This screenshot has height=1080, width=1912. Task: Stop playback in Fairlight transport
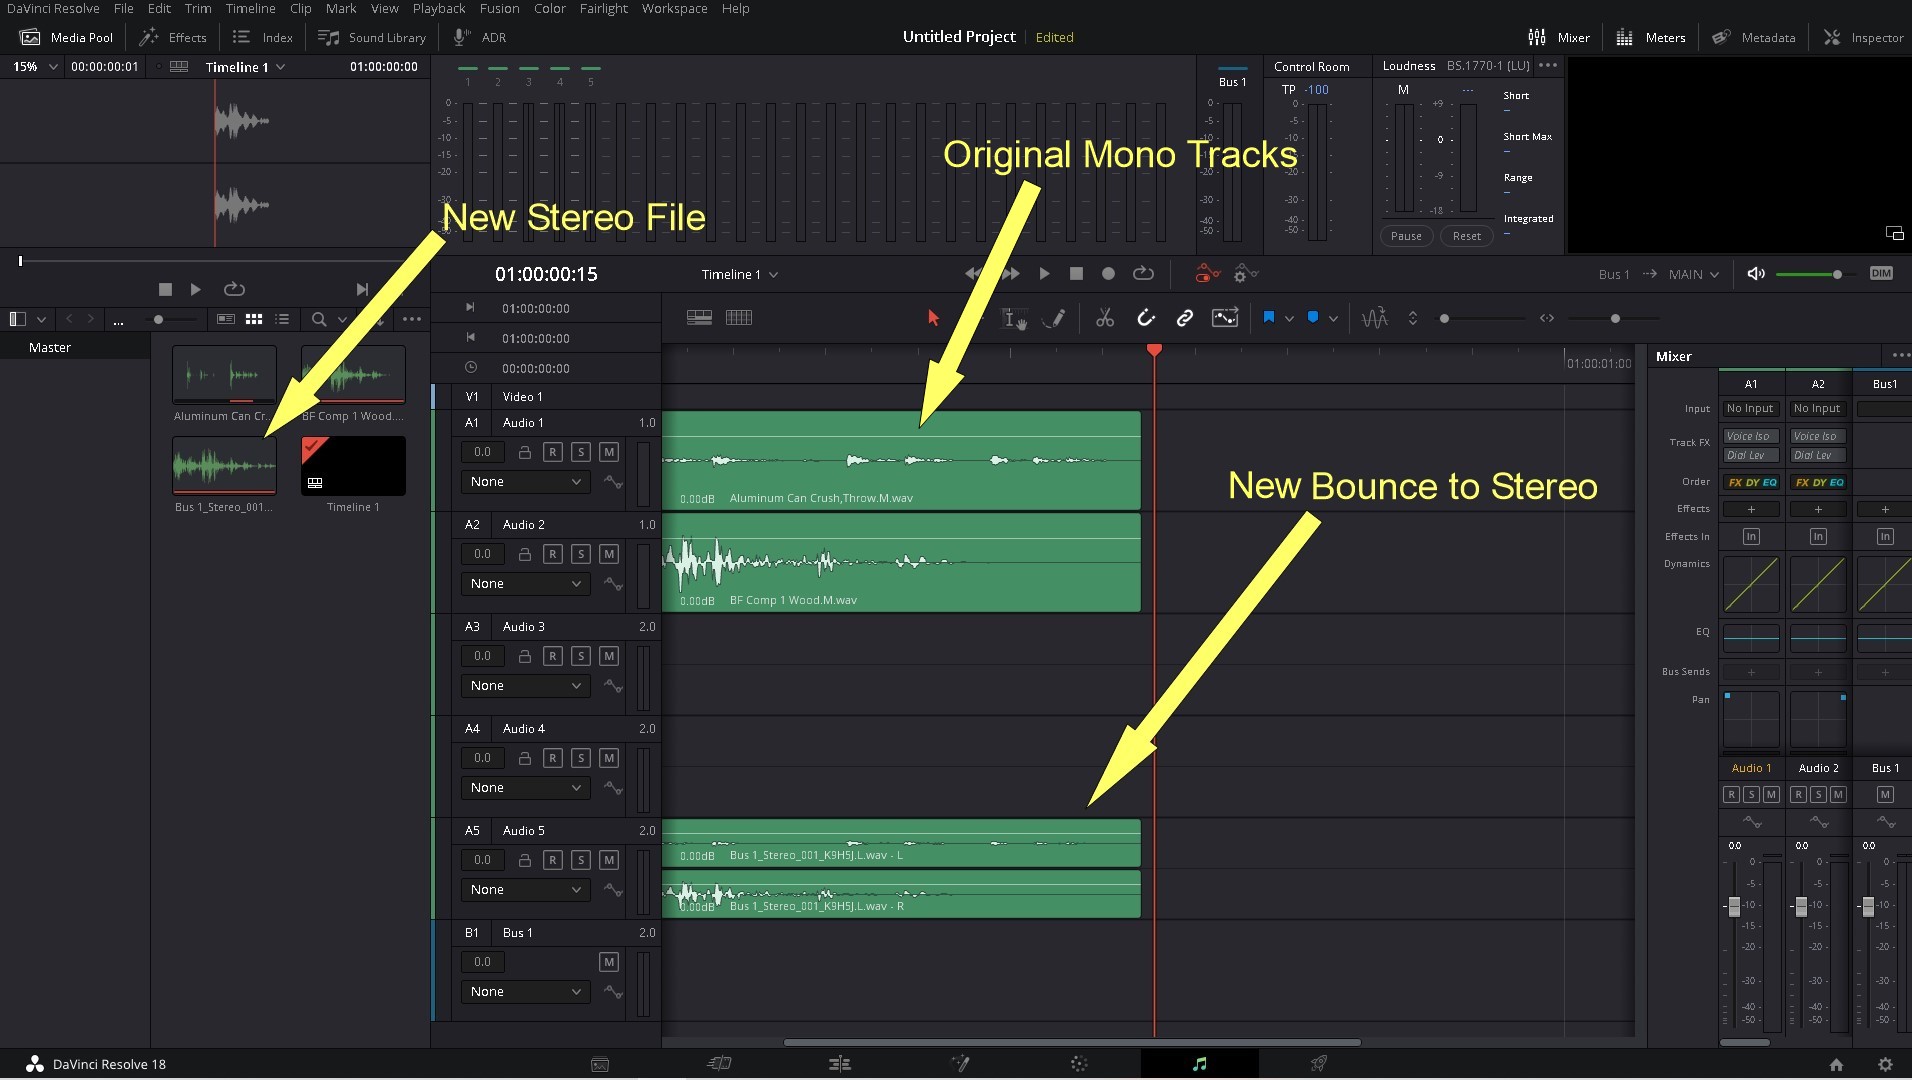tap(1076, 273)
